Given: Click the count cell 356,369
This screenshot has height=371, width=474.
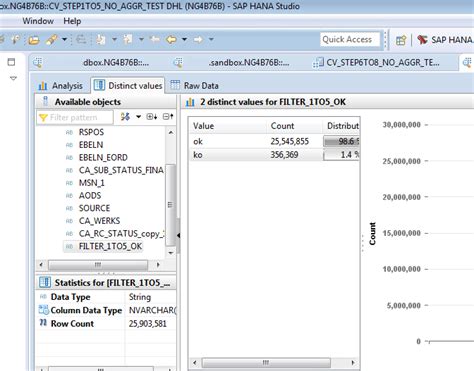Looking at the screenshot, I should pyautogui.click(x=284, y=155).
